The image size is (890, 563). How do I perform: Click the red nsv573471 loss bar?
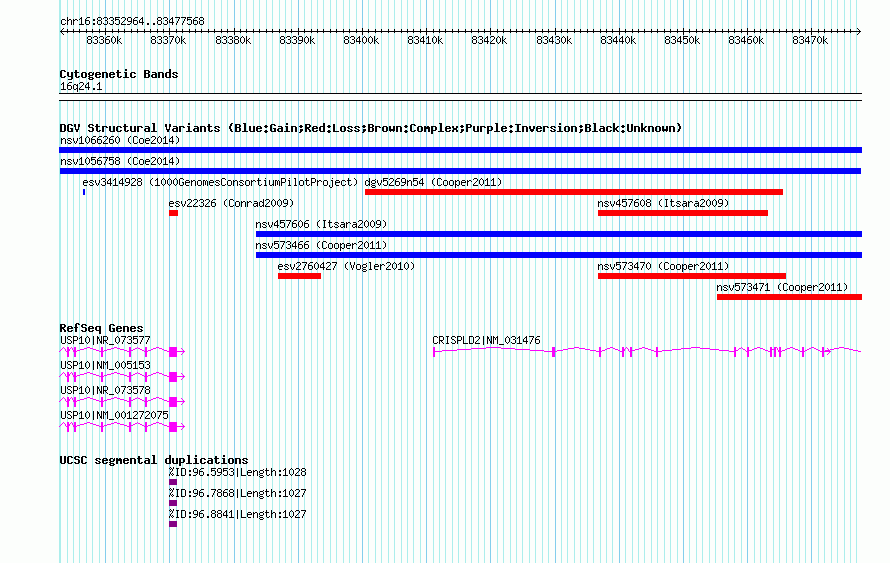790,297
